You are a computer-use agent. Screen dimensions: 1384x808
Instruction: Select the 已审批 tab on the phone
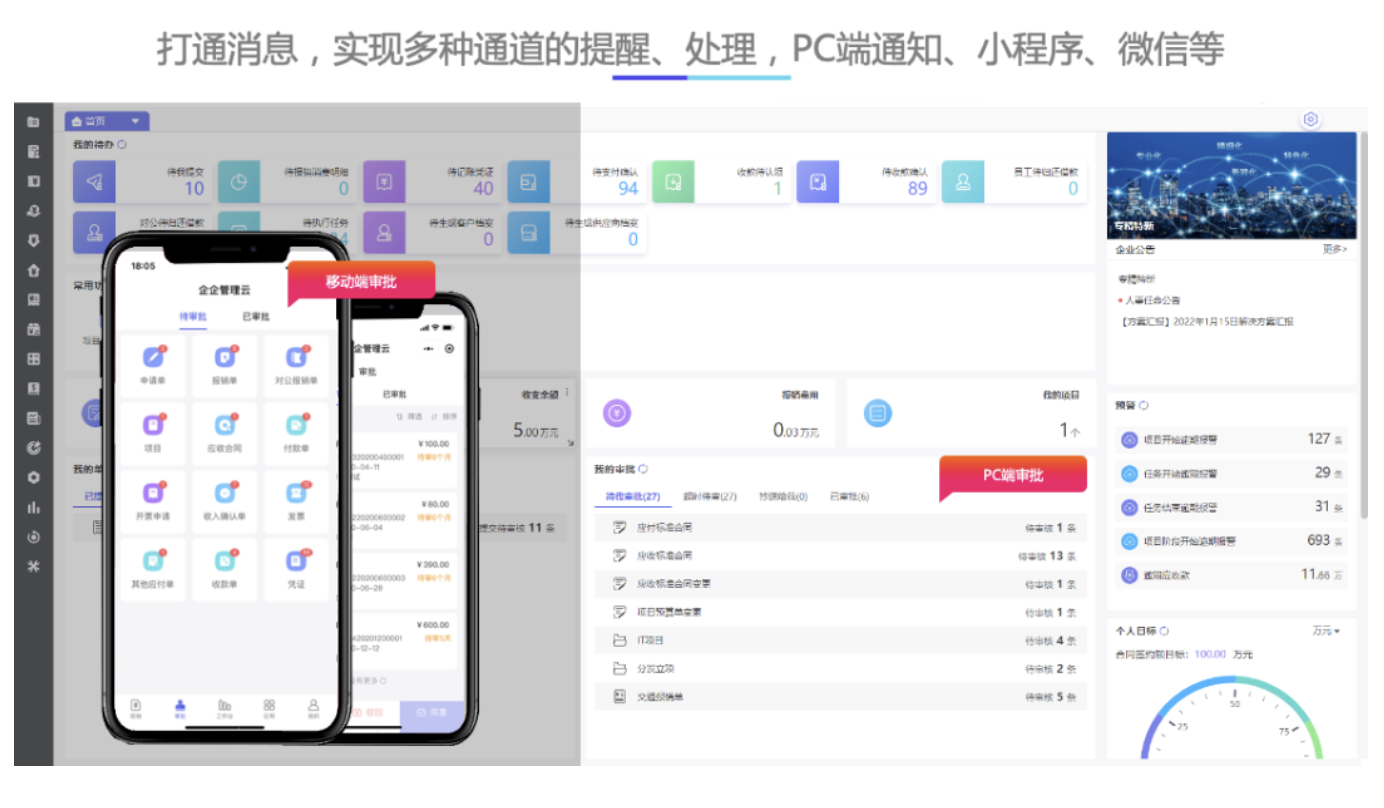click(256, 317)
